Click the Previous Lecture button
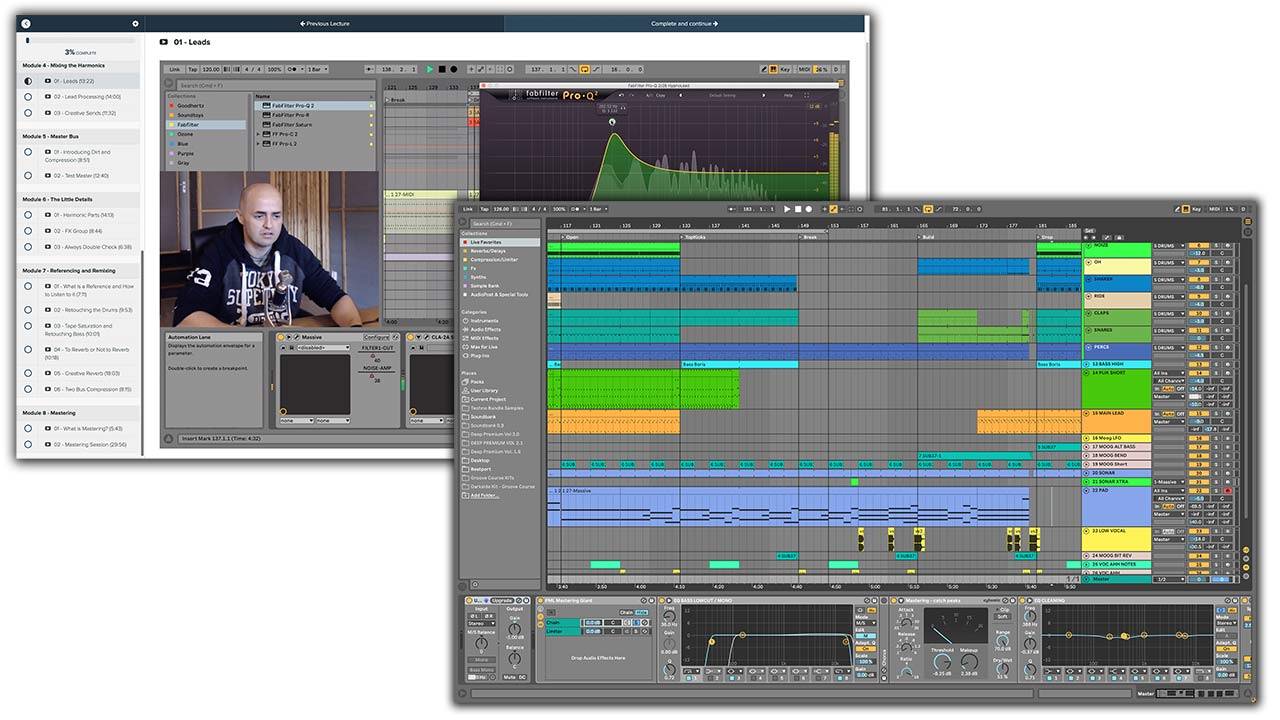The width and height of the screenshot is (1280, 720). 325,23
